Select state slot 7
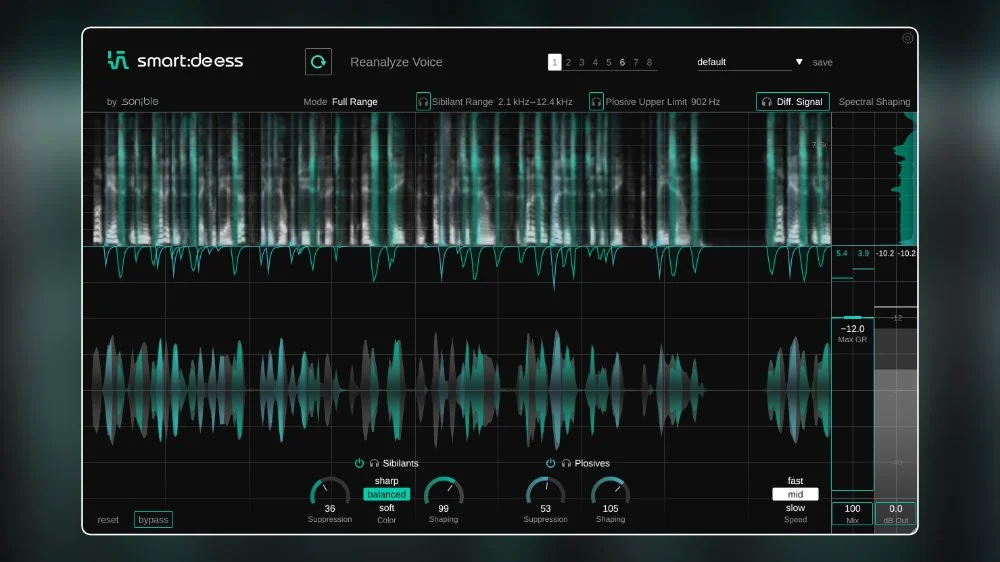 click(636, 63)
